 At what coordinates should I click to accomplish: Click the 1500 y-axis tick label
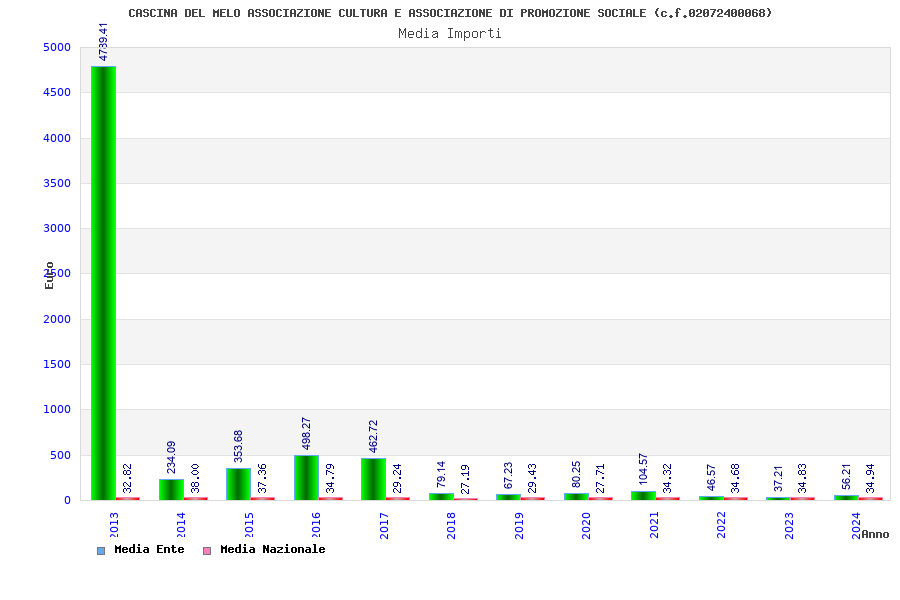pos(57,364)
